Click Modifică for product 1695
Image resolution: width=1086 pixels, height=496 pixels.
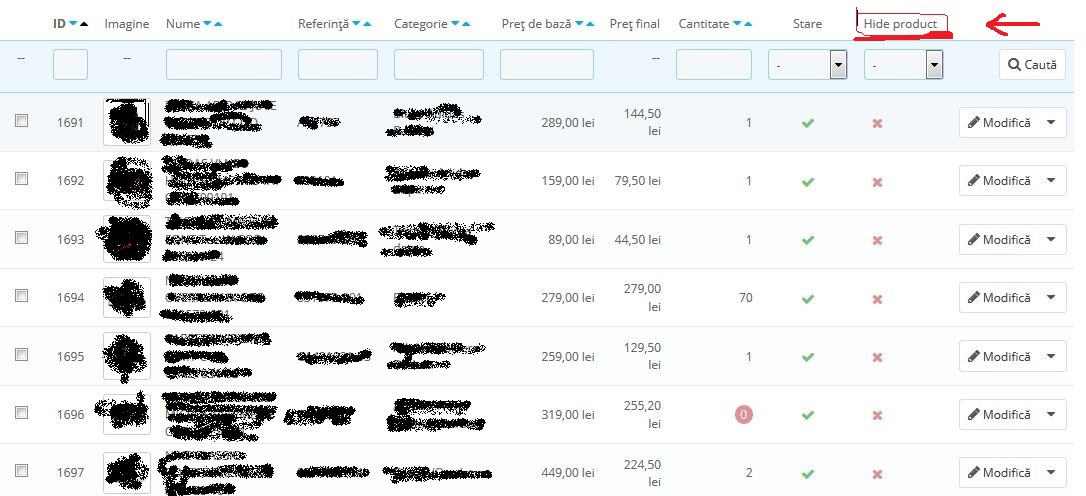pyautogui.click(x=999, y=357)
